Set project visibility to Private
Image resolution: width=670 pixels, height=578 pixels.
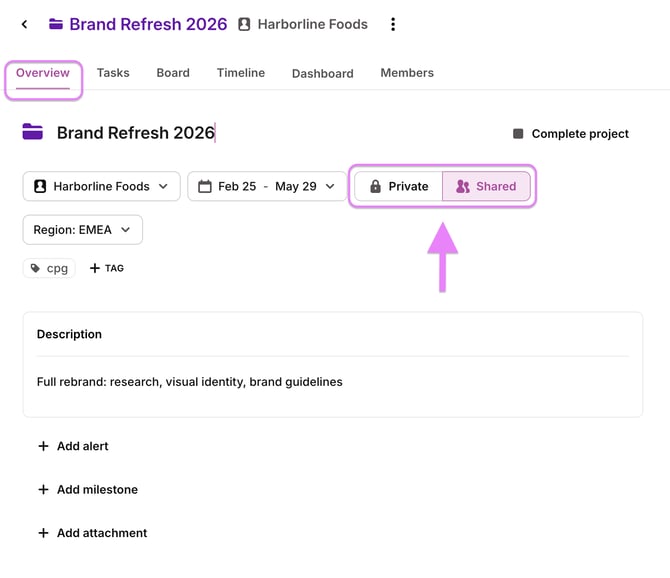tap(399, 186)
